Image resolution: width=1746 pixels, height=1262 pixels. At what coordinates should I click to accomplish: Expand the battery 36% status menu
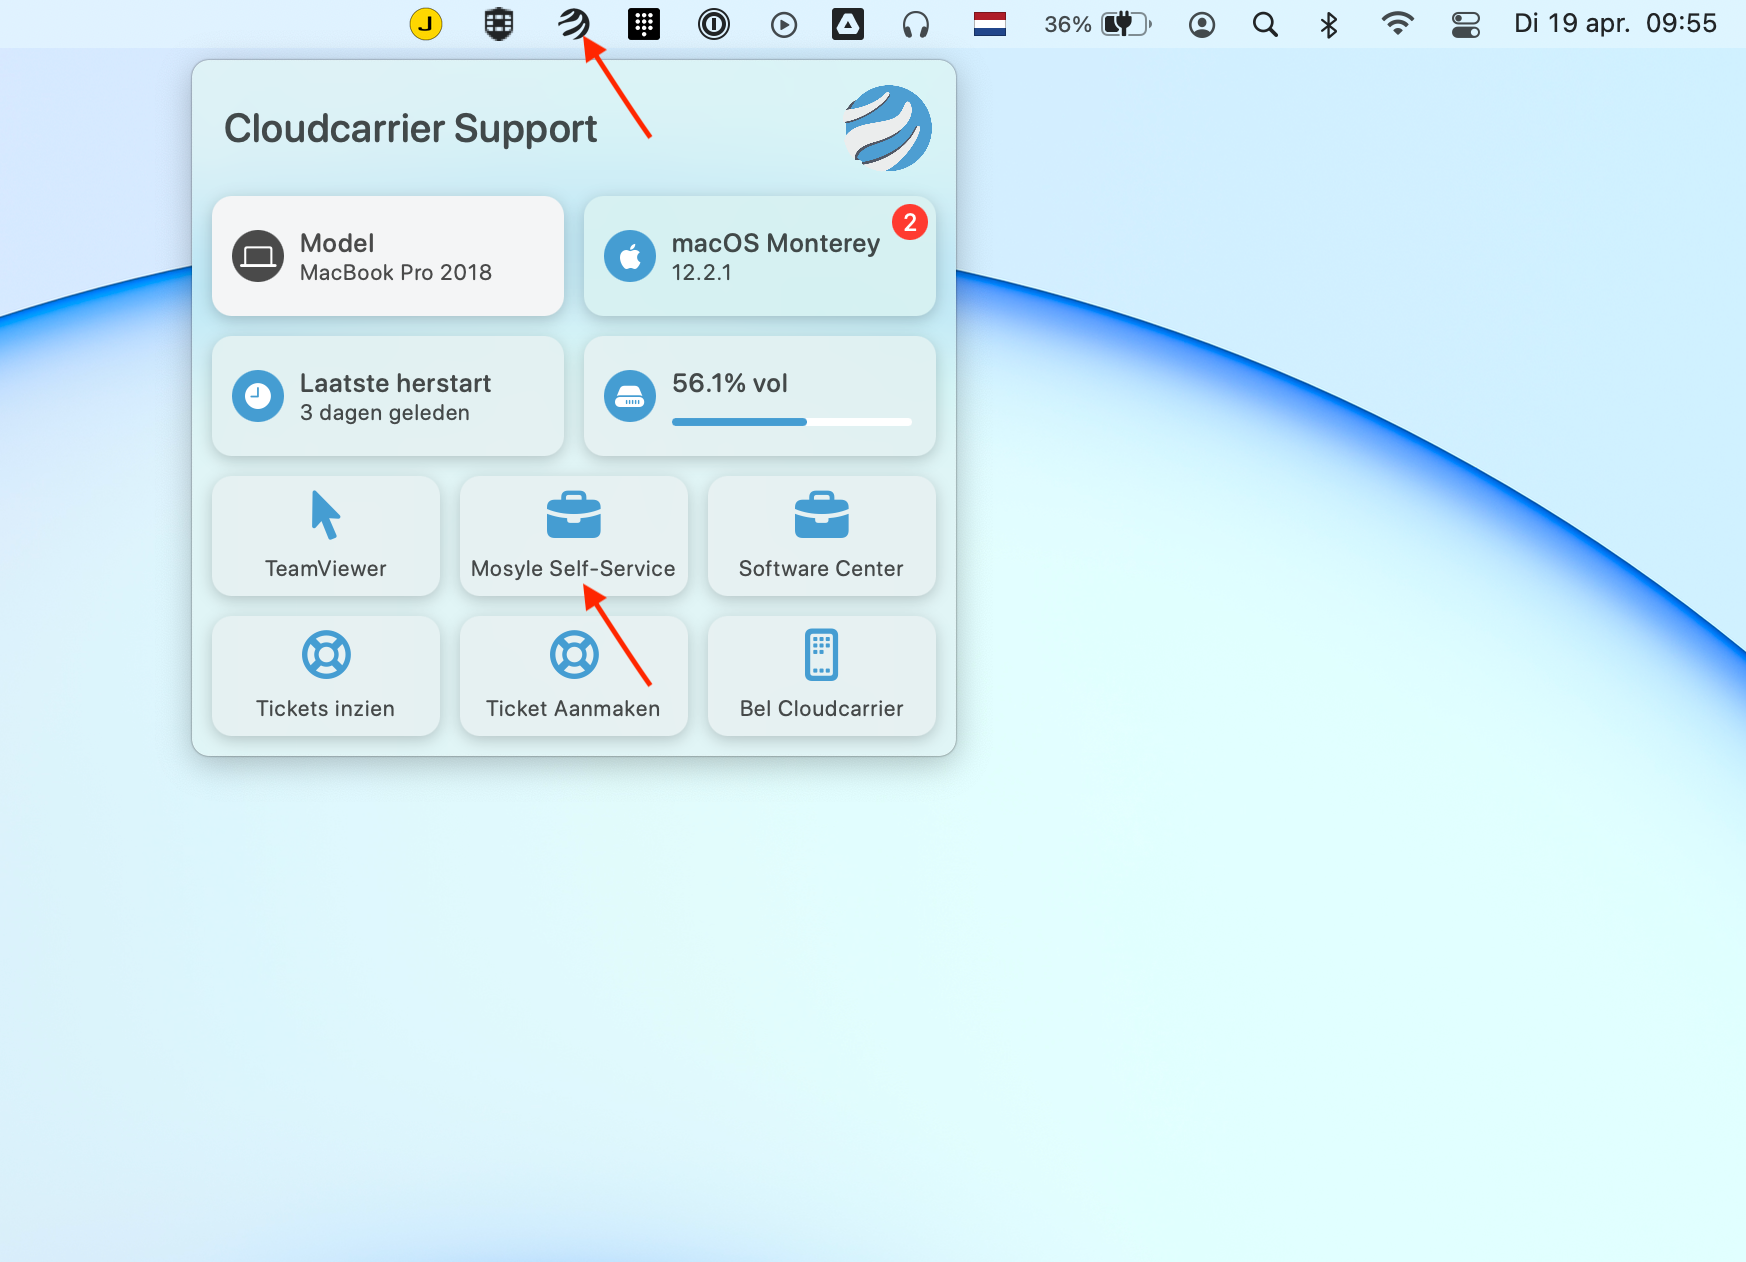coord(1098,24)
